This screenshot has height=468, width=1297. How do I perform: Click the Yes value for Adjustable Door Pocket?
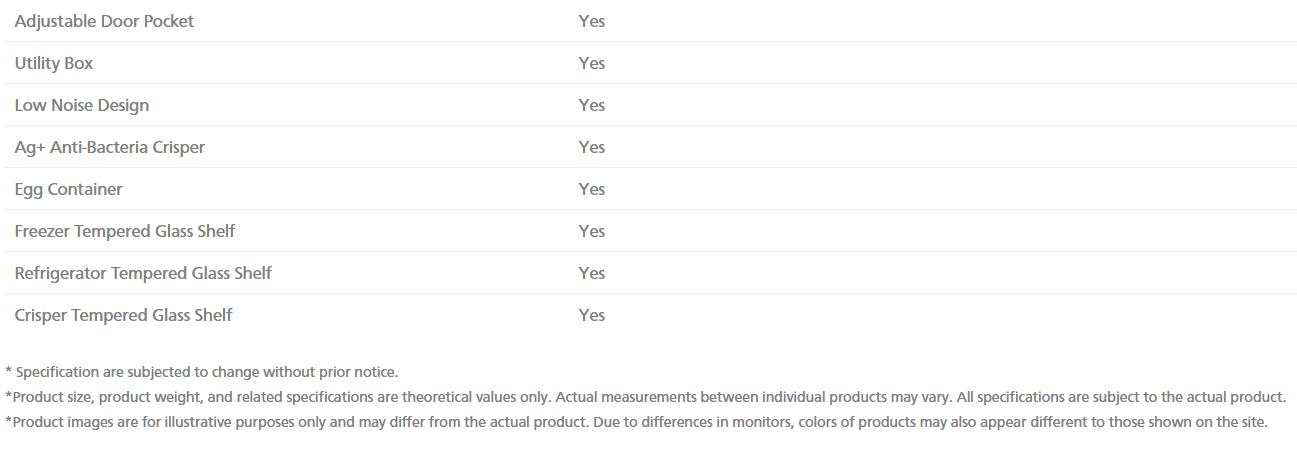click(592, 21)
